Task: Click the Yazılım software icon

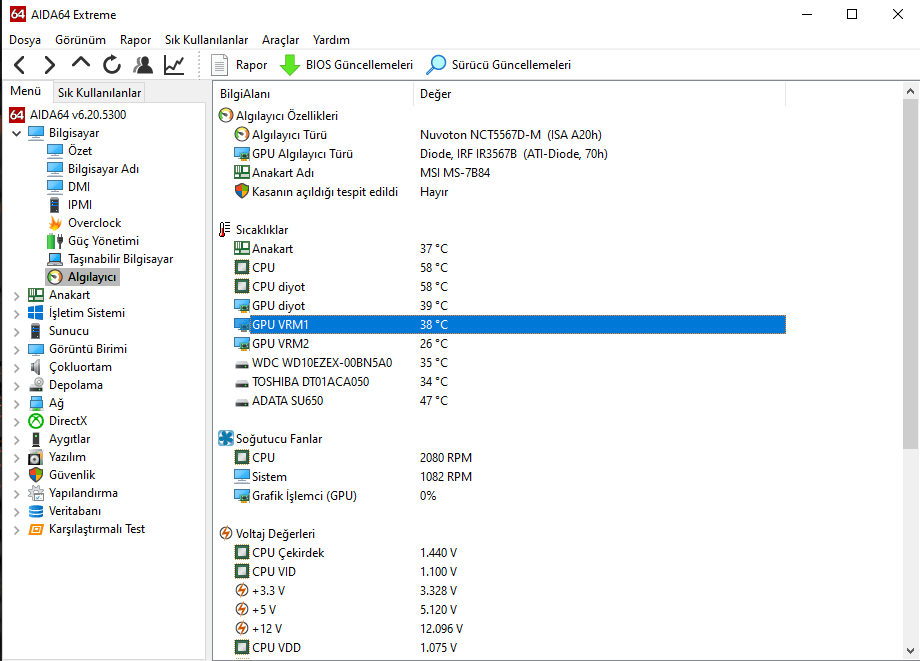Action: click(36, 457)
